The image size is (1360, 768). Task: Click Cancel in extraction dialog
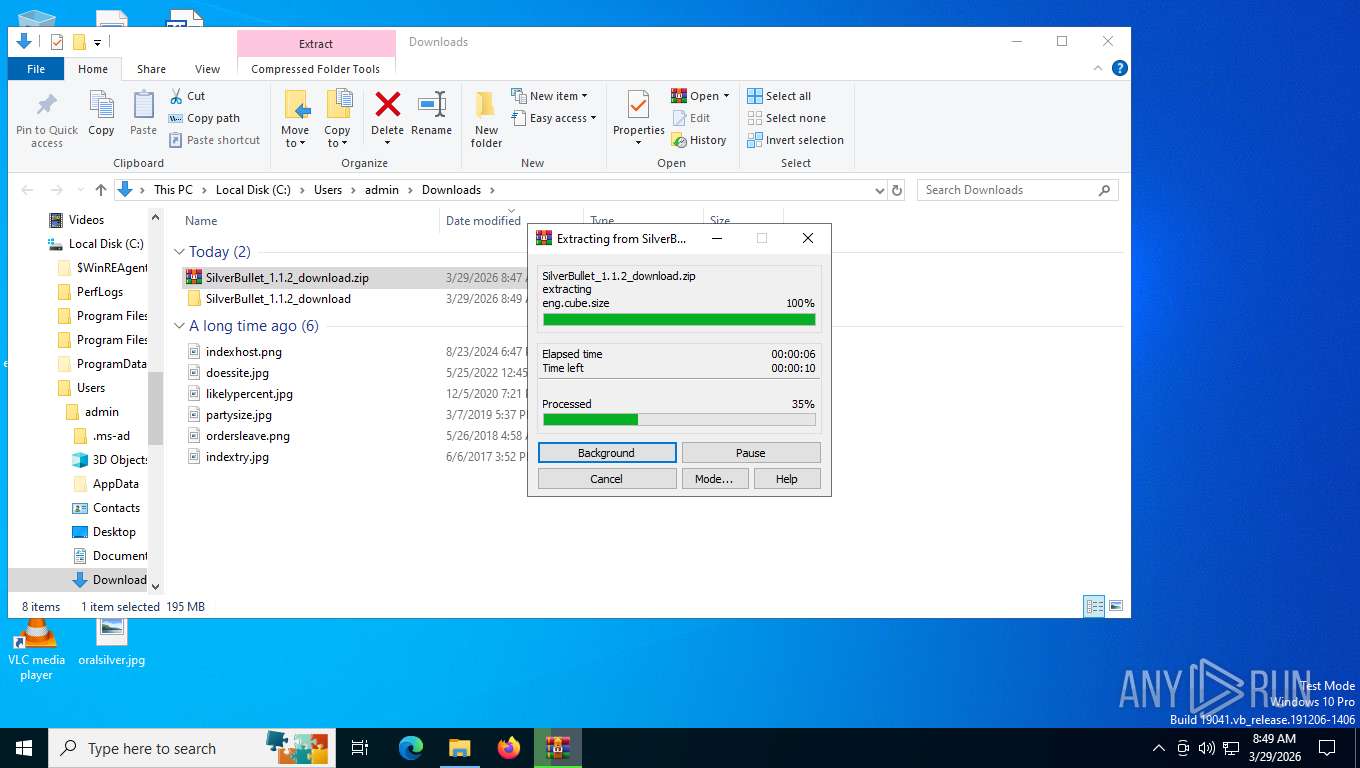606,479
